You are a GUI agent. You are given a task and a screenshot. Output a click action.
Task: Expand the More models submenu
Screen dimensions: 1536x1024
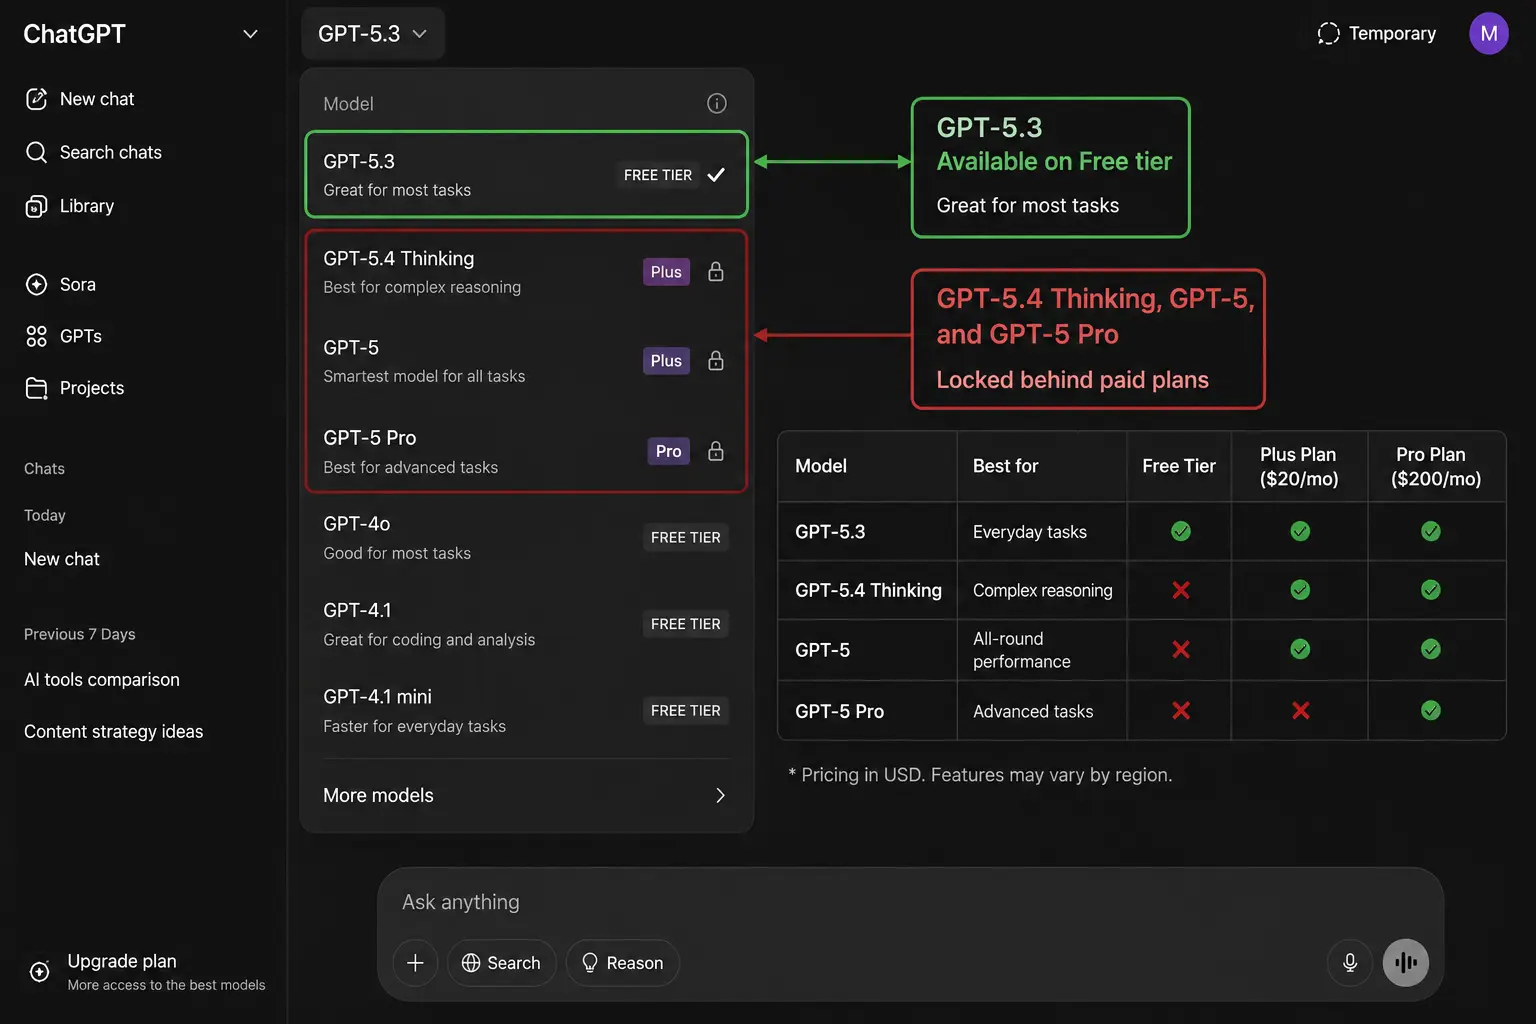(526, 795)
